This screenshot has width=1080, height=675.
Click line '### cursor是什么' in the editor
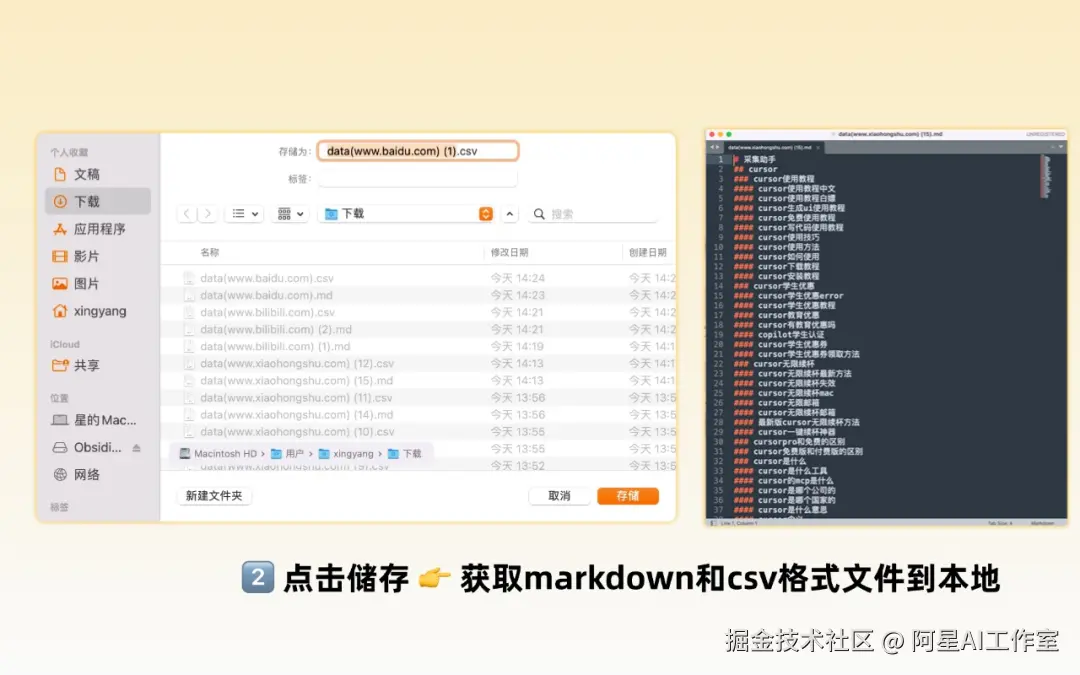click(x=769, y=461)
